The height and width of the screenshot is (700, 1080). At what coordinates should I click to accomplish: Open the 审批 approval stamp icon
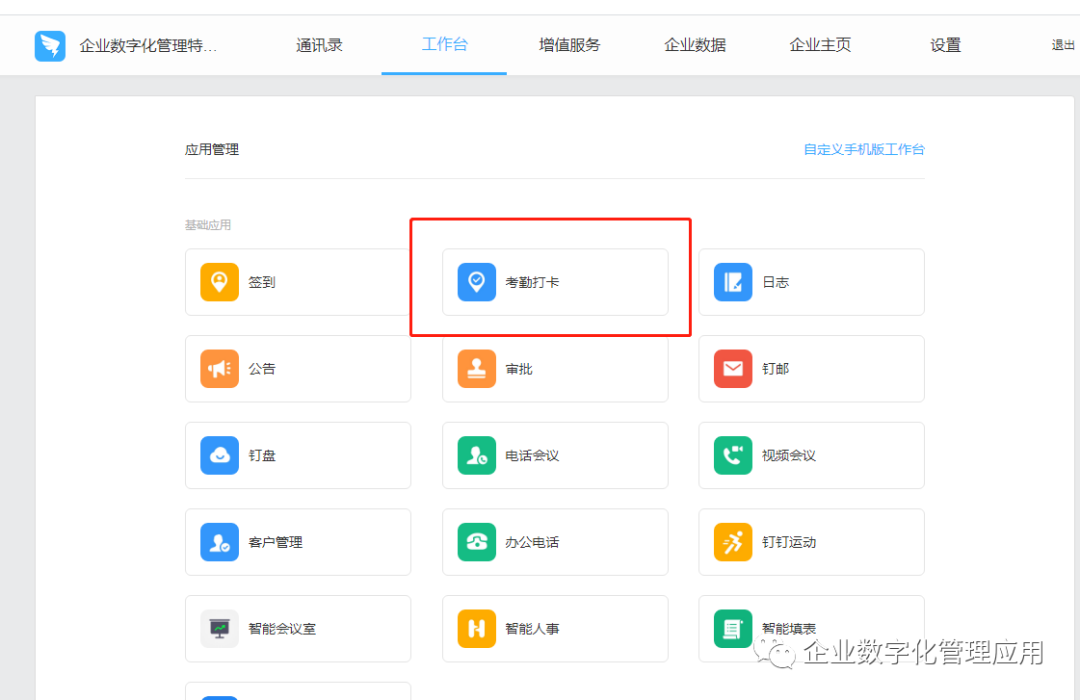click(476, 369)
